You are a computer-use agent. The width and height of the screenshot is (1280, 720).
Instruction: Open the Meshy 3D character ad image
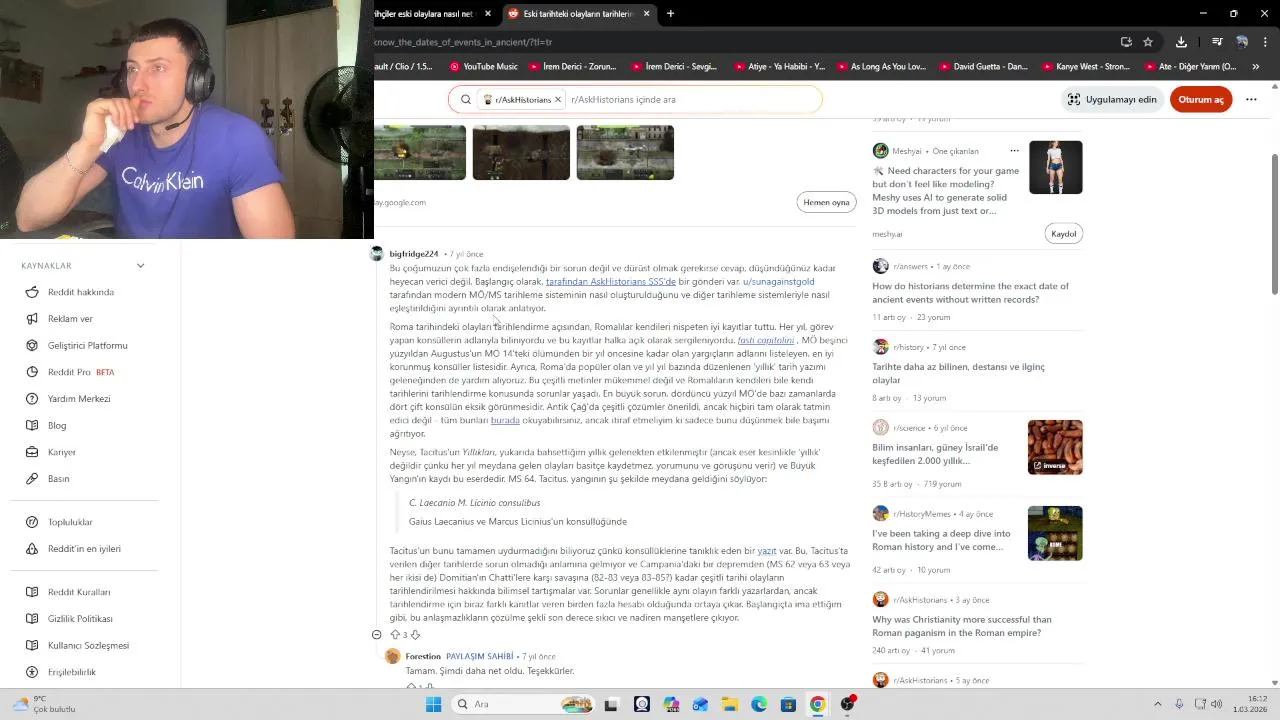[1055, 167]
